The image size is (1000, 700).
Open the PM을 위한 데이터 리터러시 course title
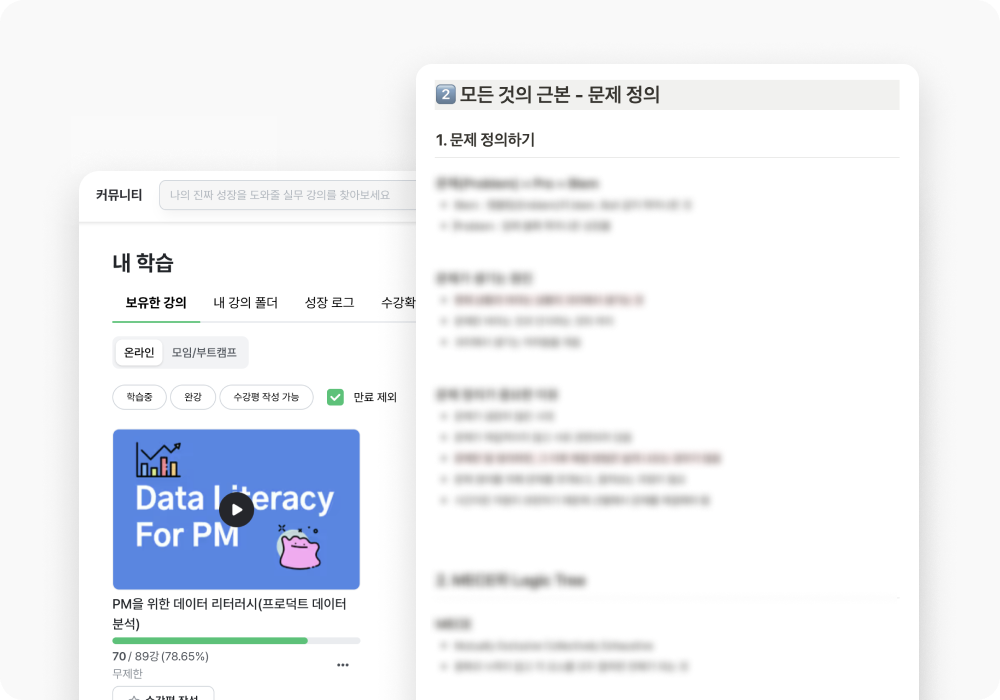pos(230,613)
